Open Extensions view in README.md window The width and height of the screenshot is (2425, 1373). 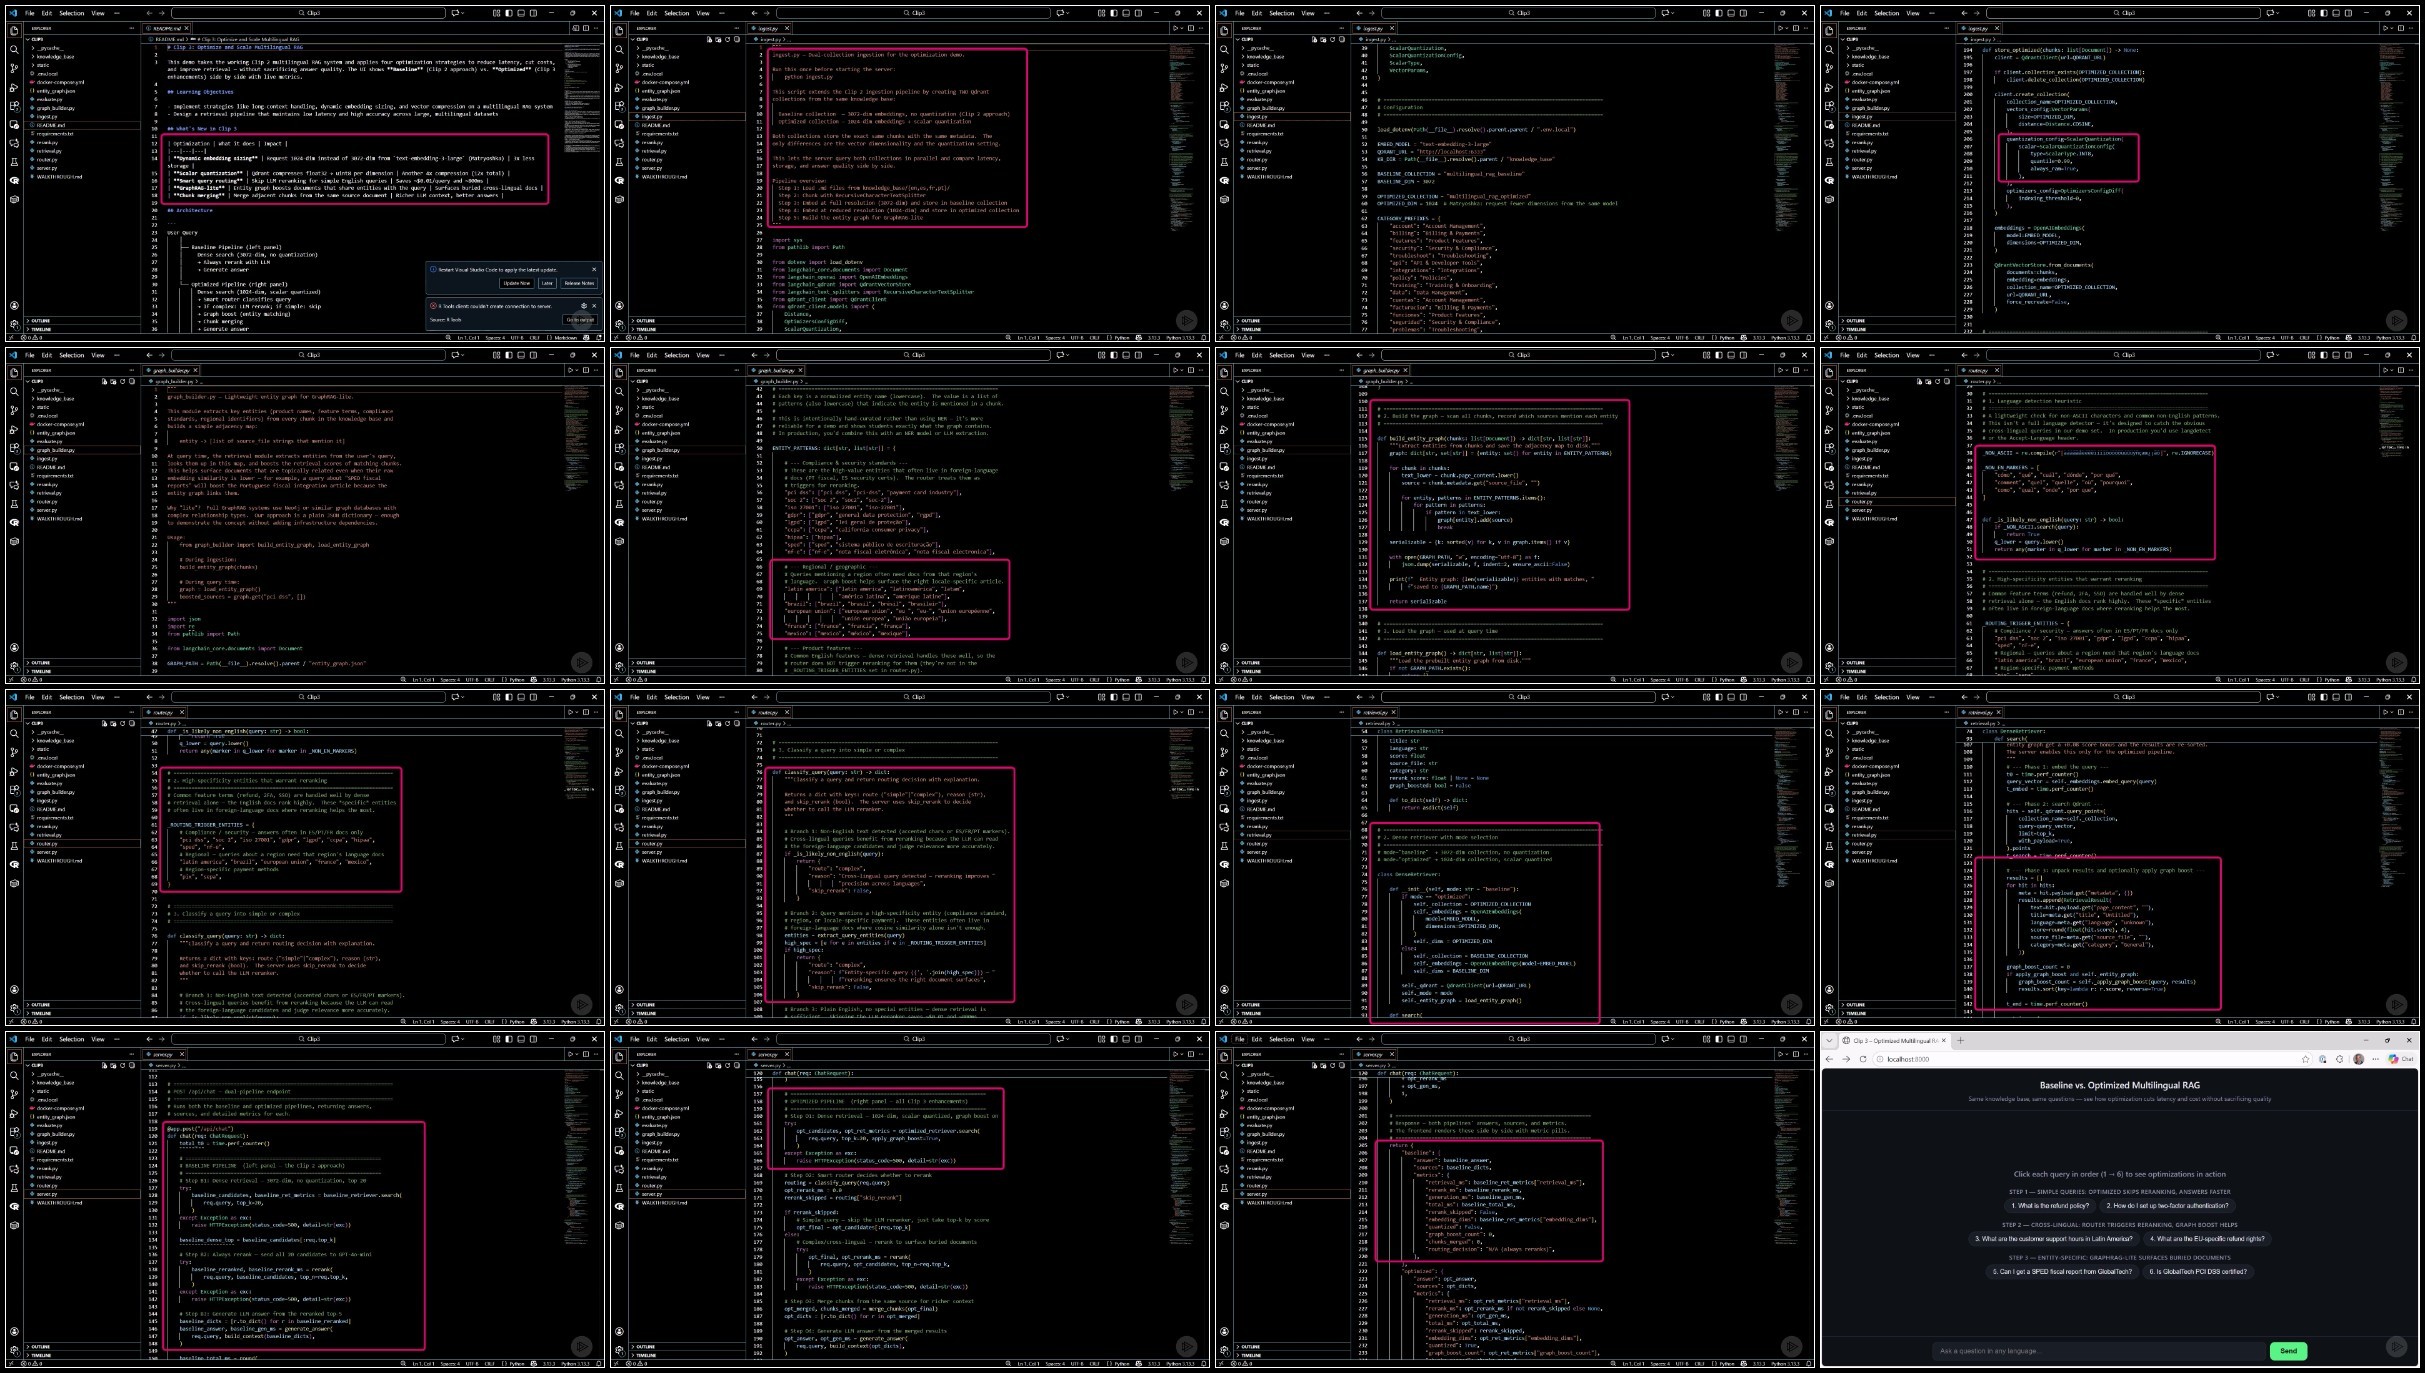[14, 105]
